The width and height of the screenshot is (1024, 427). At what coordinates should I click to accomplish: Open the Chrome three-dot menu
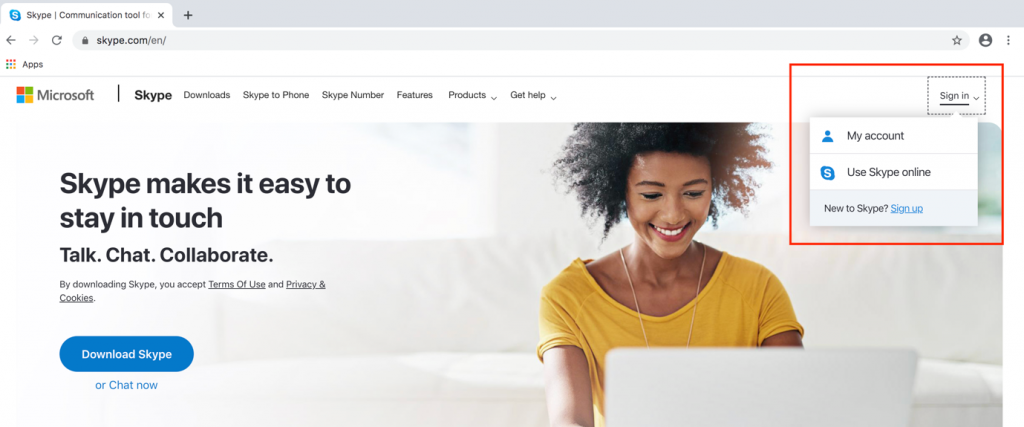click(1008, 40)
